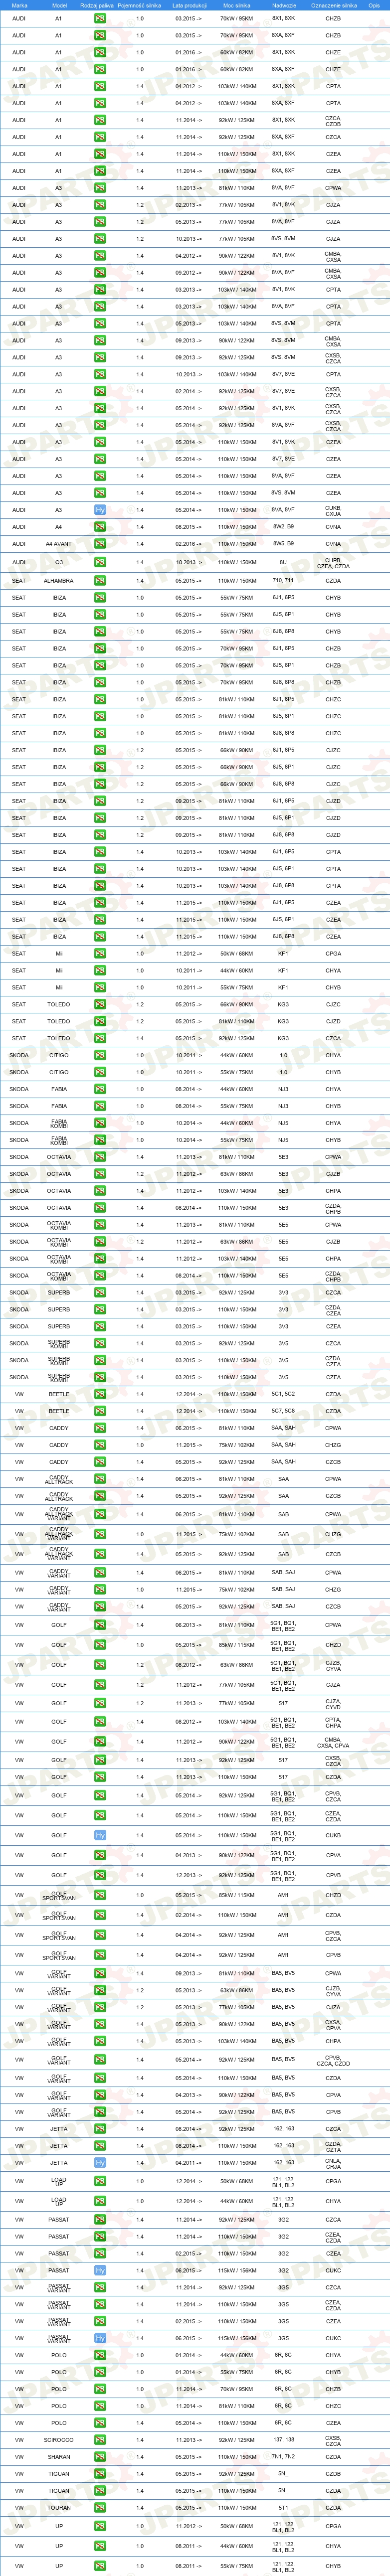Click the body code cell 7N1, 7N2

click(283, 2457)
